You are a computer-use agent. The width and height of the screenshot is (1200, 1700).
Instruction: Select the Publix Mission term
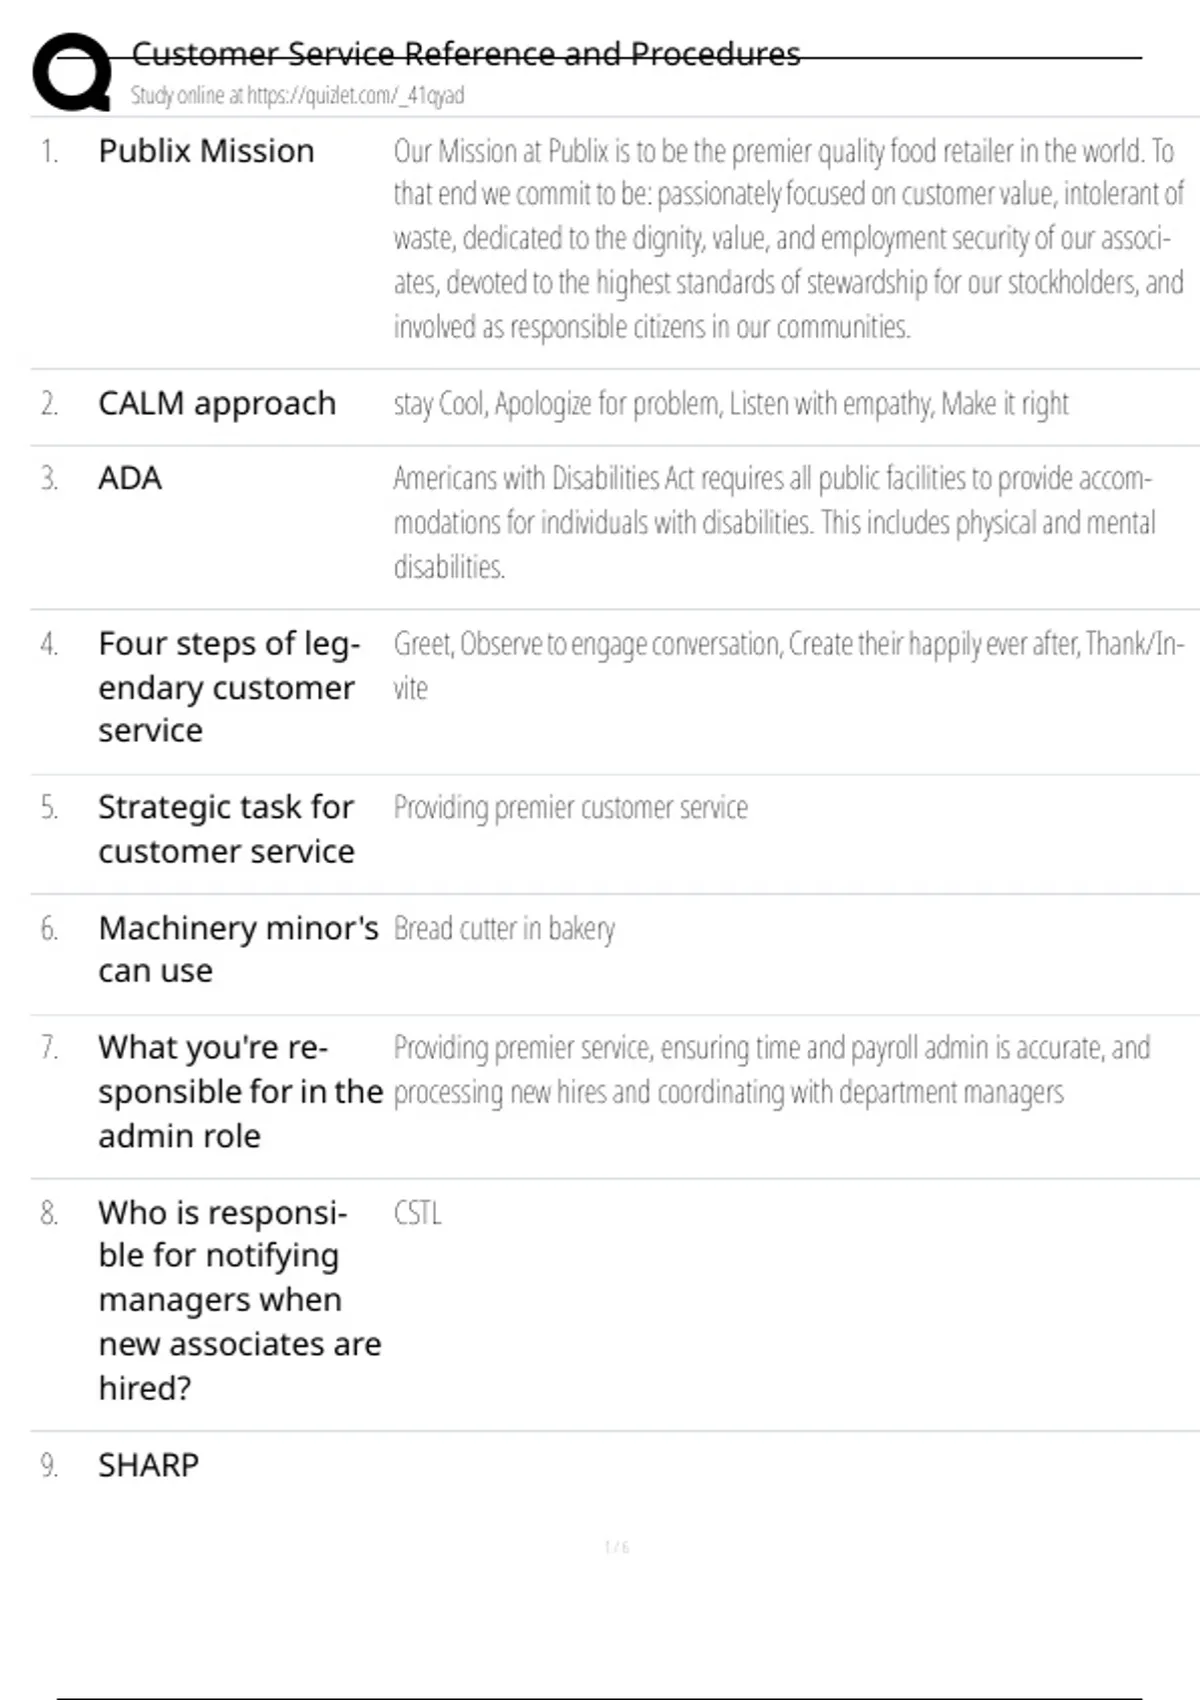pyautogui.click(x=206, y=151)
